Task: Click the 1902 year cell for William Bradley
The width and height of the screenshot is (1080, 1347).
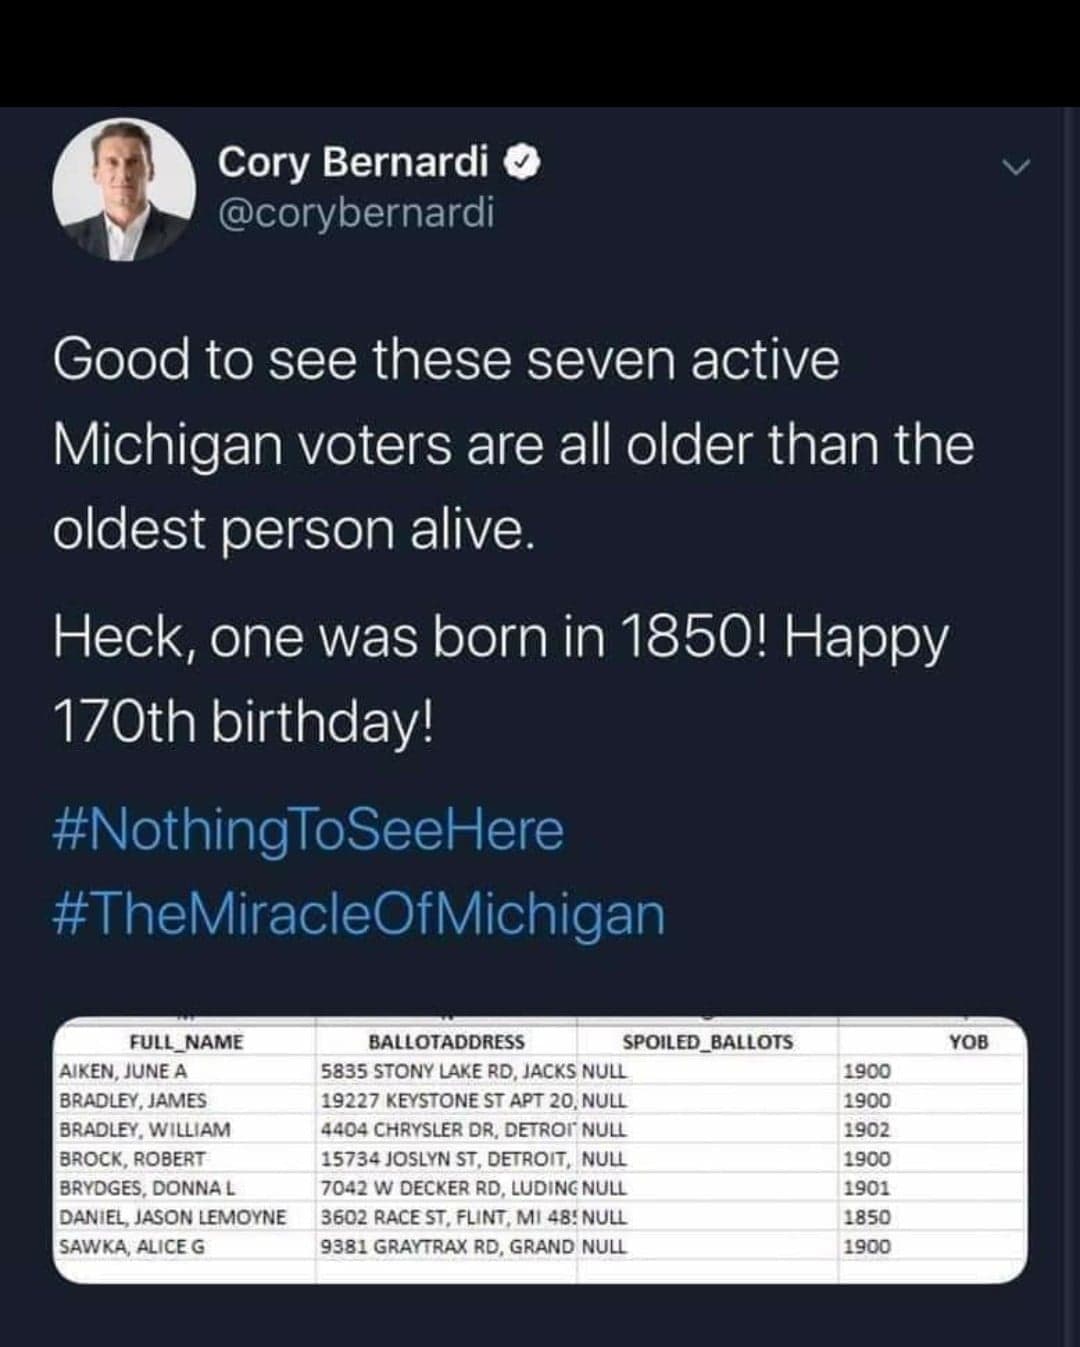Action: (x=867, y=1129)
